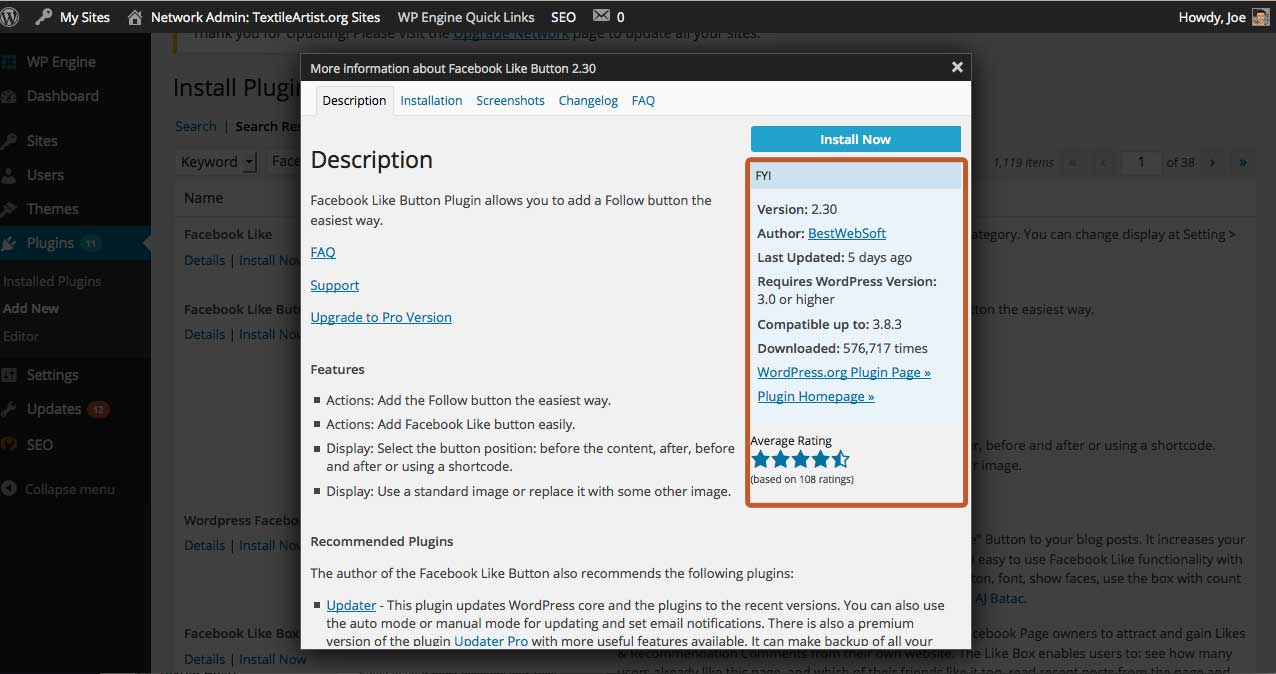
Task: Click the "Recommended Plugins" heading
Action: (382, 541)
